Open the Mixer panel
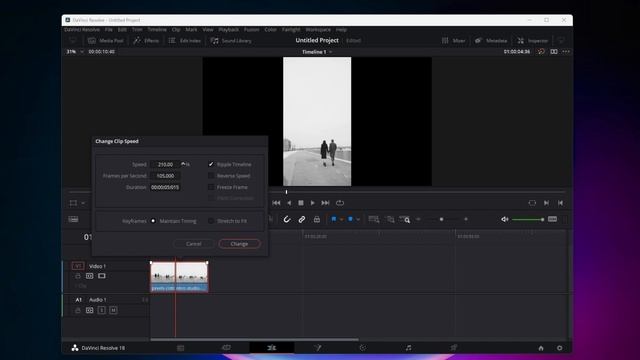This screenshot has width=640, height=360. (453, 40)
